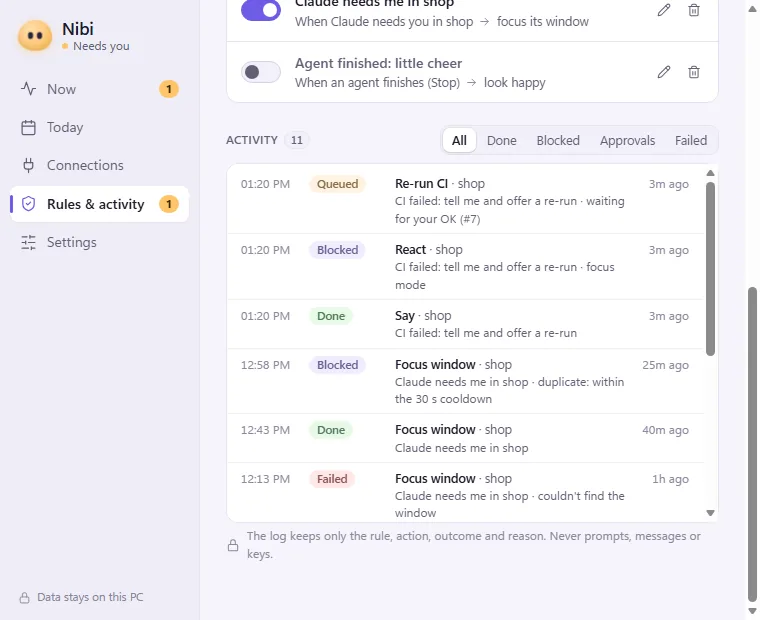Delete the 'Agent finished: little cheer' rule

694,72
